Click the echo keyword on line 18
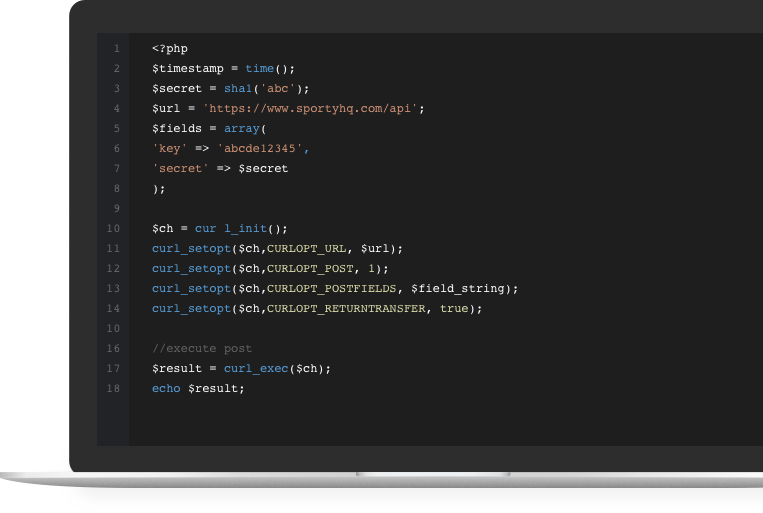763x513 pixels. [x=166, y=388]
